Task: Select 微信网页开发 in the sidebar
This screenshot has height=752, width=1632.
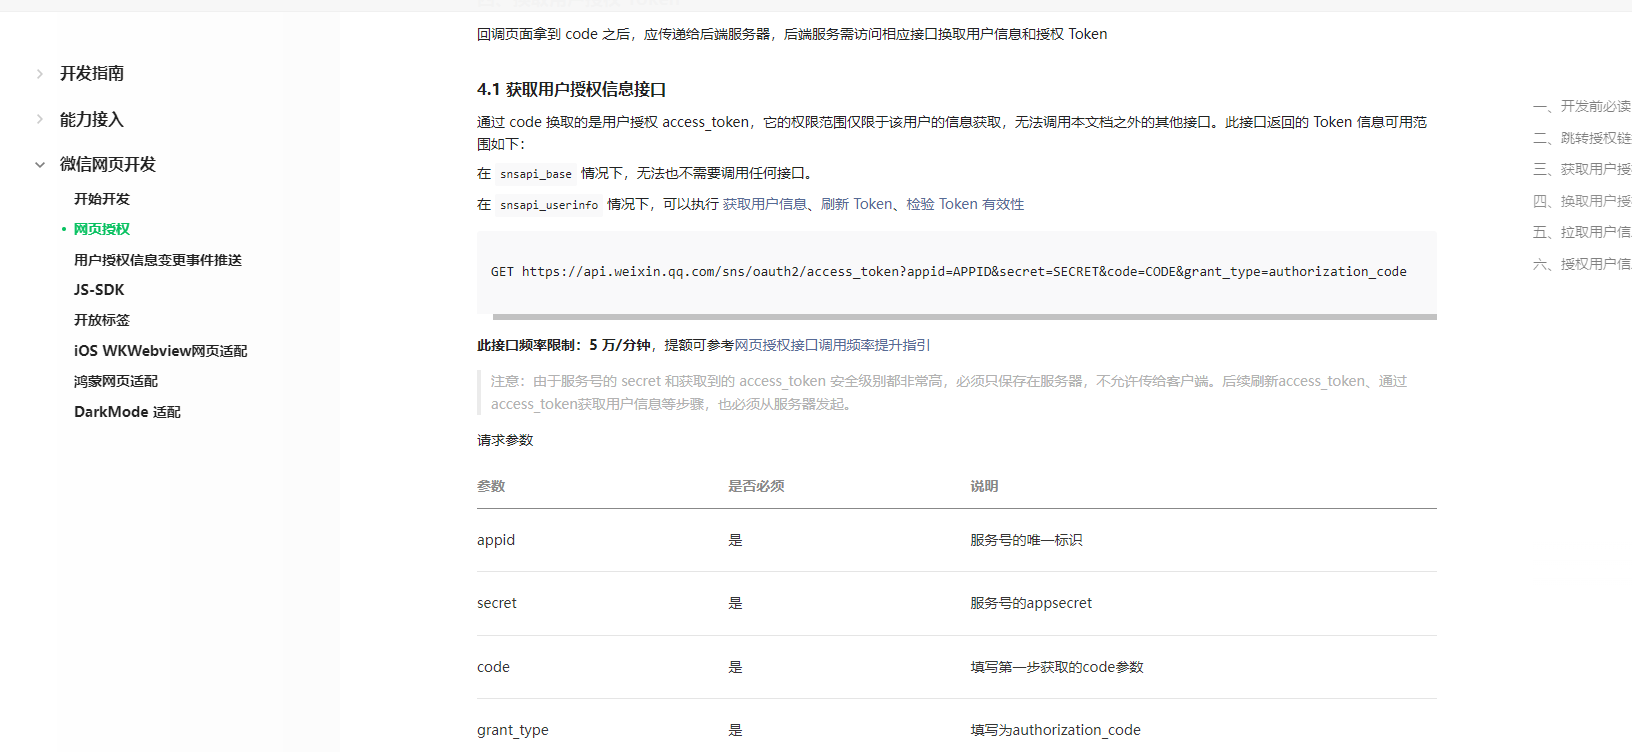Action: coord(108,165)
